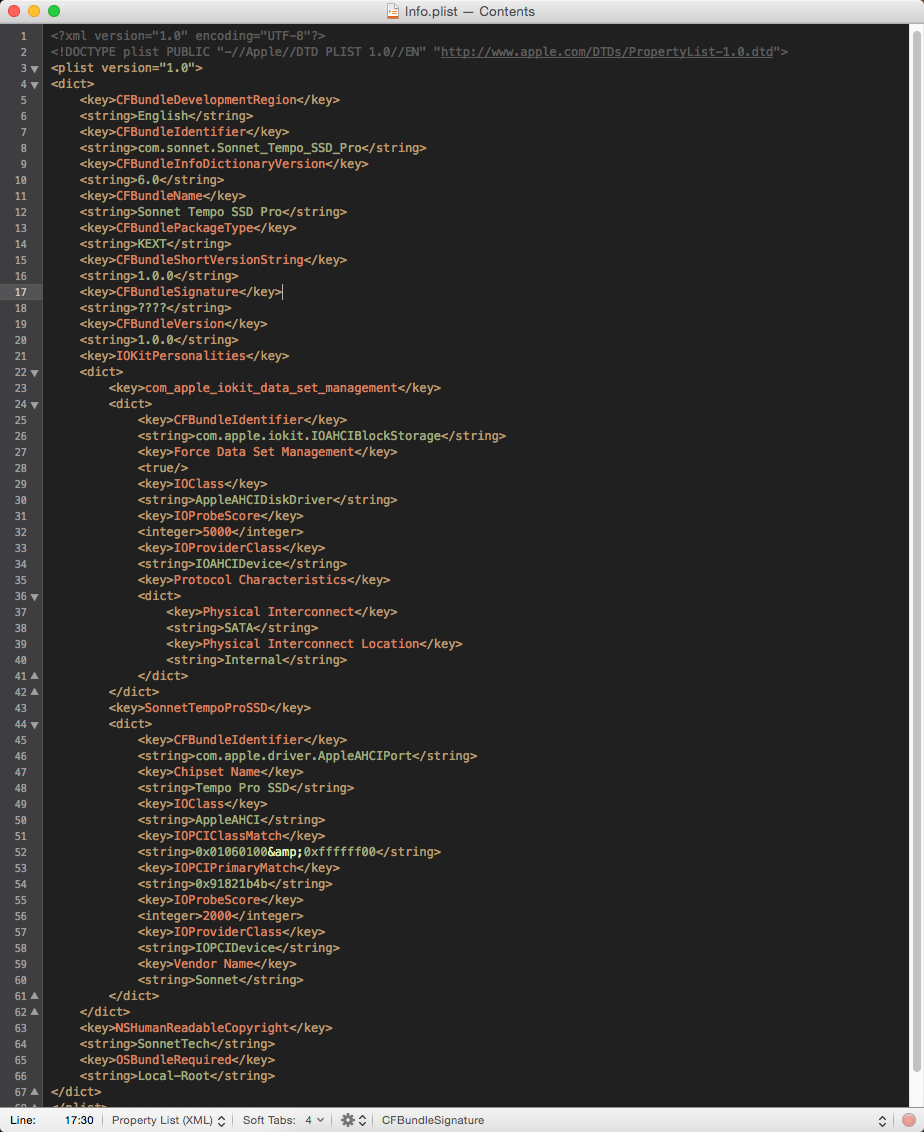Open the bundle item gear menu

tap(353, 1120)
